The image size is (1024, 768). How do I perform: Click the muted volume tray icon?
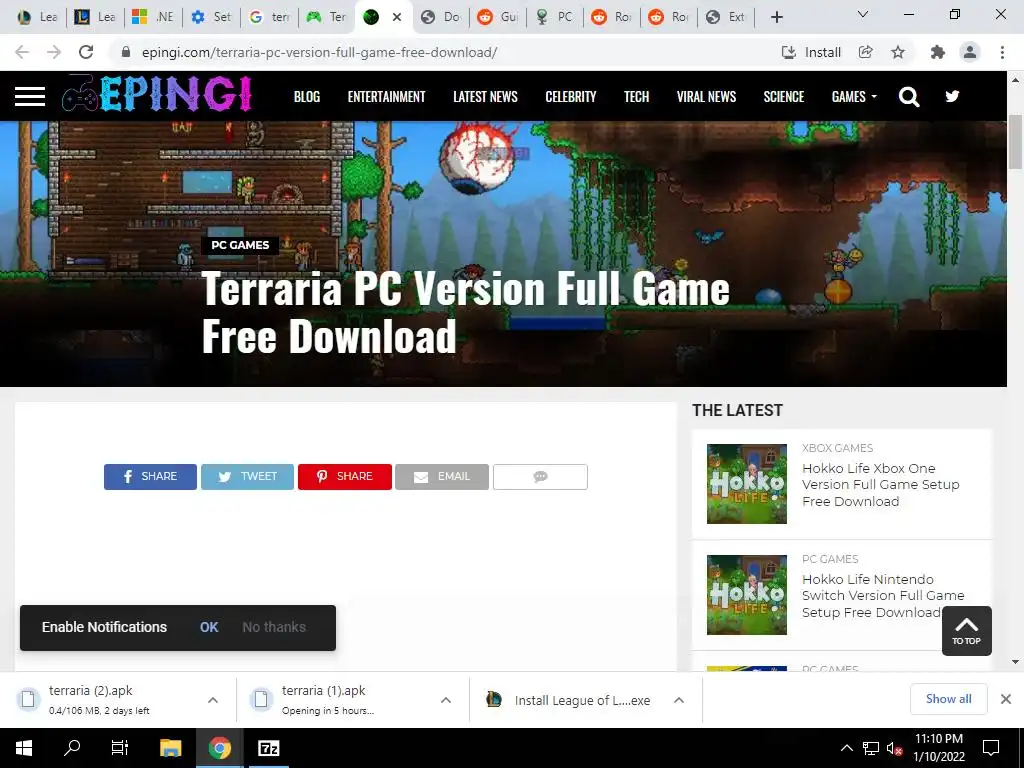click(x=893, y=748)
